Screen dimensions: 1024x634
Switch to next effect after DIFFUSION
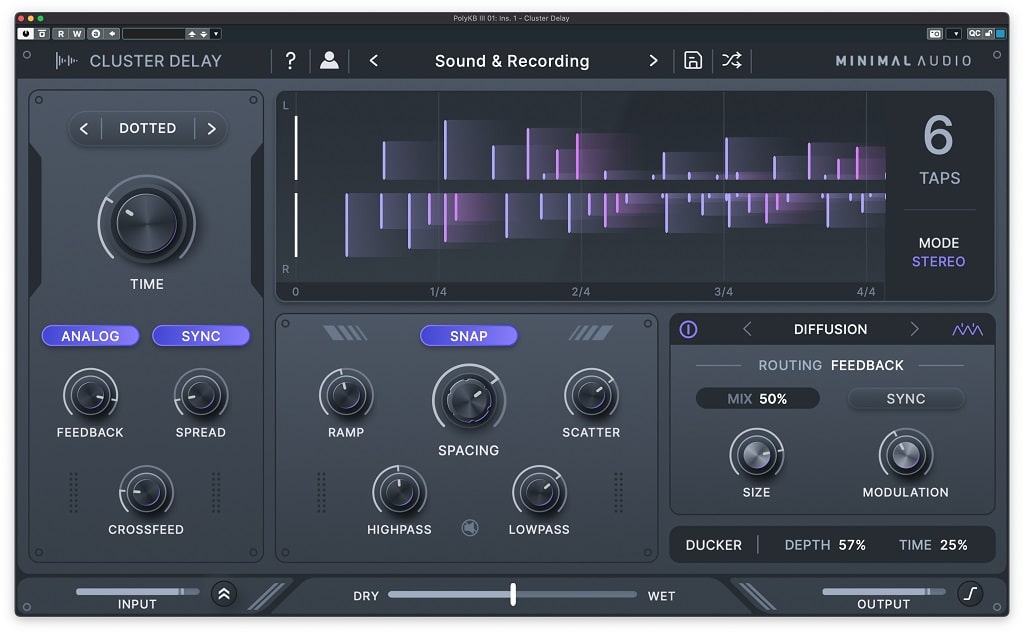pyautogui.click(x=914, y=329)
